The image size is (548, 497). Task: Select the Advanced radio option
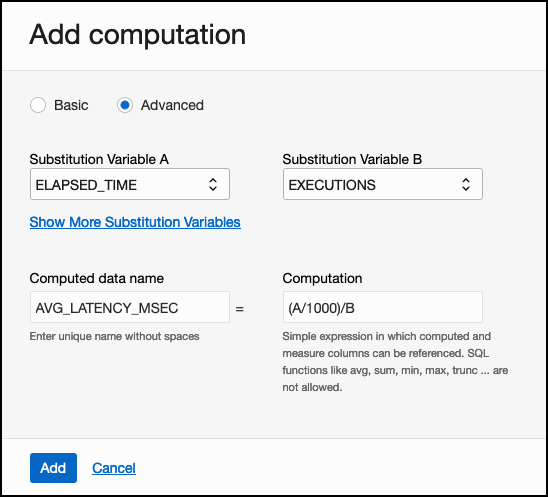point(125,105)
